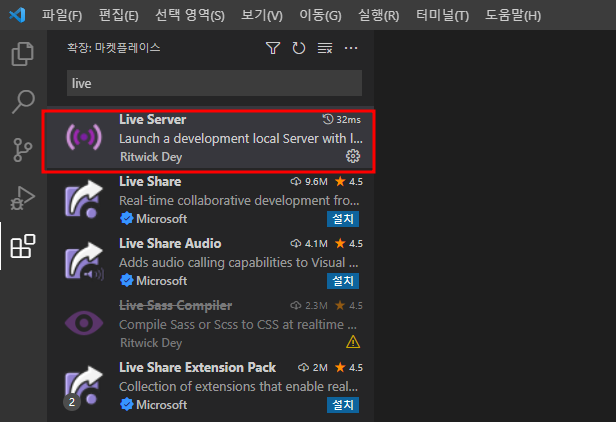Install the Live Share Extension Pack
616x422 pixels.
point(343,405)
